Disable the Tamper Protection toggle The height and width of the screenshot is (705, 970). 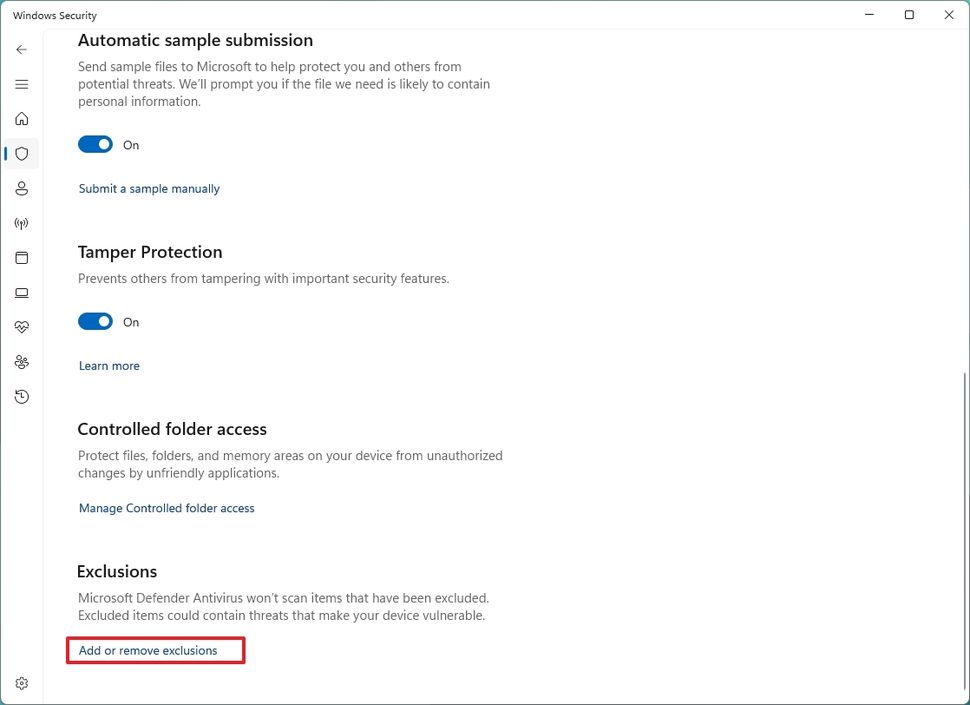[96, 322]
